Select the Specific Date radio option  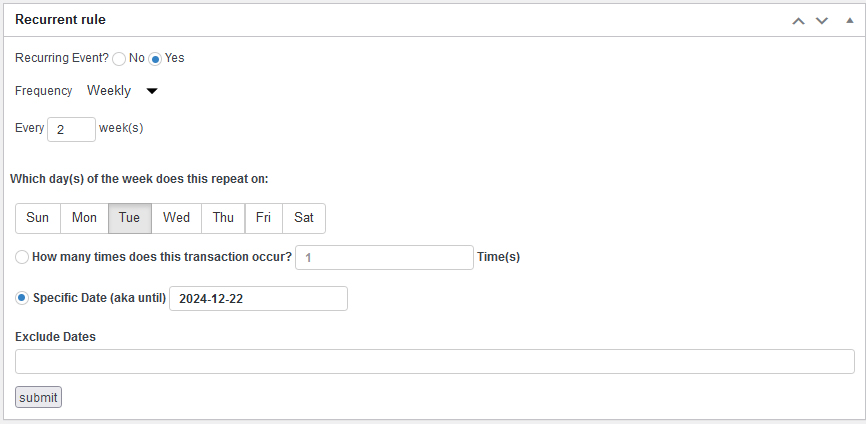point(22,298)
